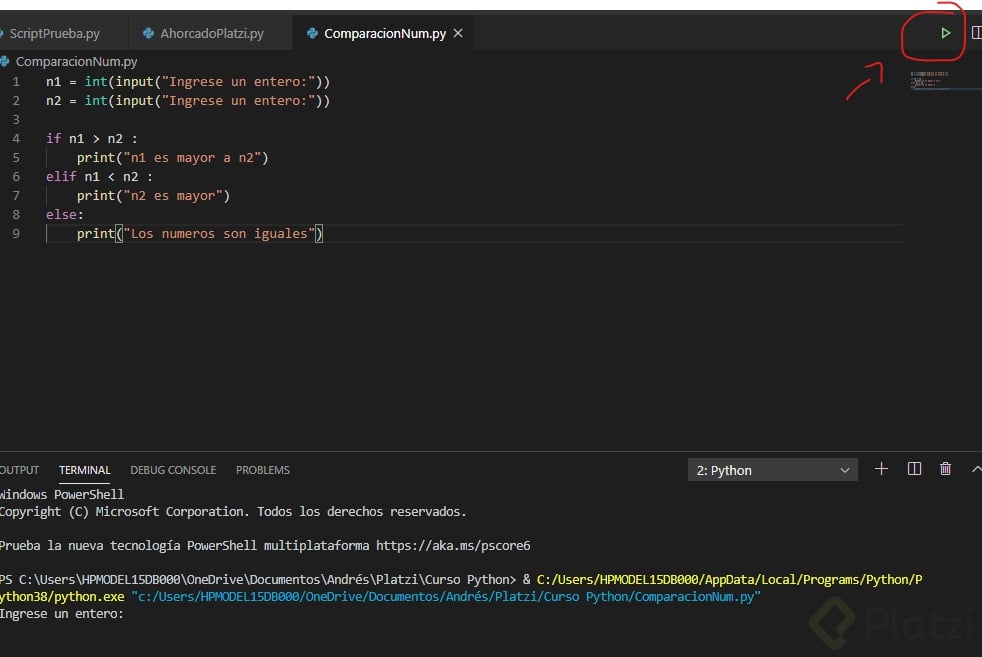Open the DEBUG CONSOLE panel tab
Image resolution: width=982 pixels, height=657 pixels.
point(173,470)
